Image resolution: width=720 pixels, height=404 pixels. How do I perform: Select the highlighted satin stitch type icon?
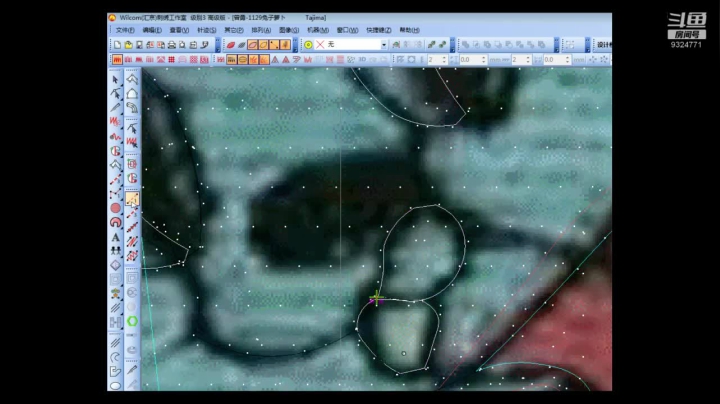click(117, 60)
